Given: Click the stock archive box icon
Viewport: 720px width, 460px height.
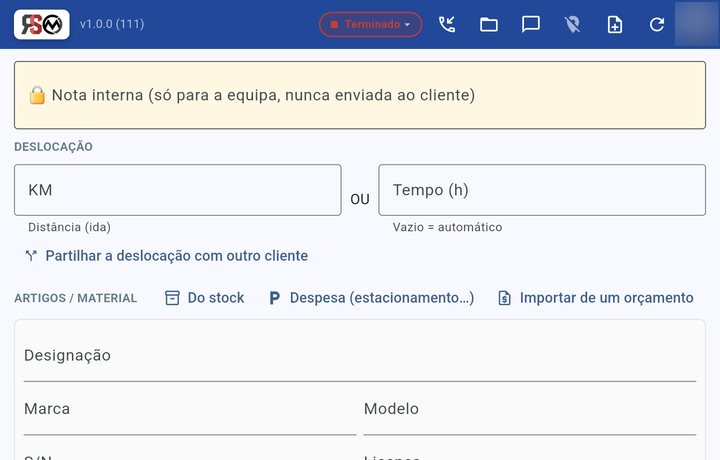Looking at the screenshot, I should (172, 298).
